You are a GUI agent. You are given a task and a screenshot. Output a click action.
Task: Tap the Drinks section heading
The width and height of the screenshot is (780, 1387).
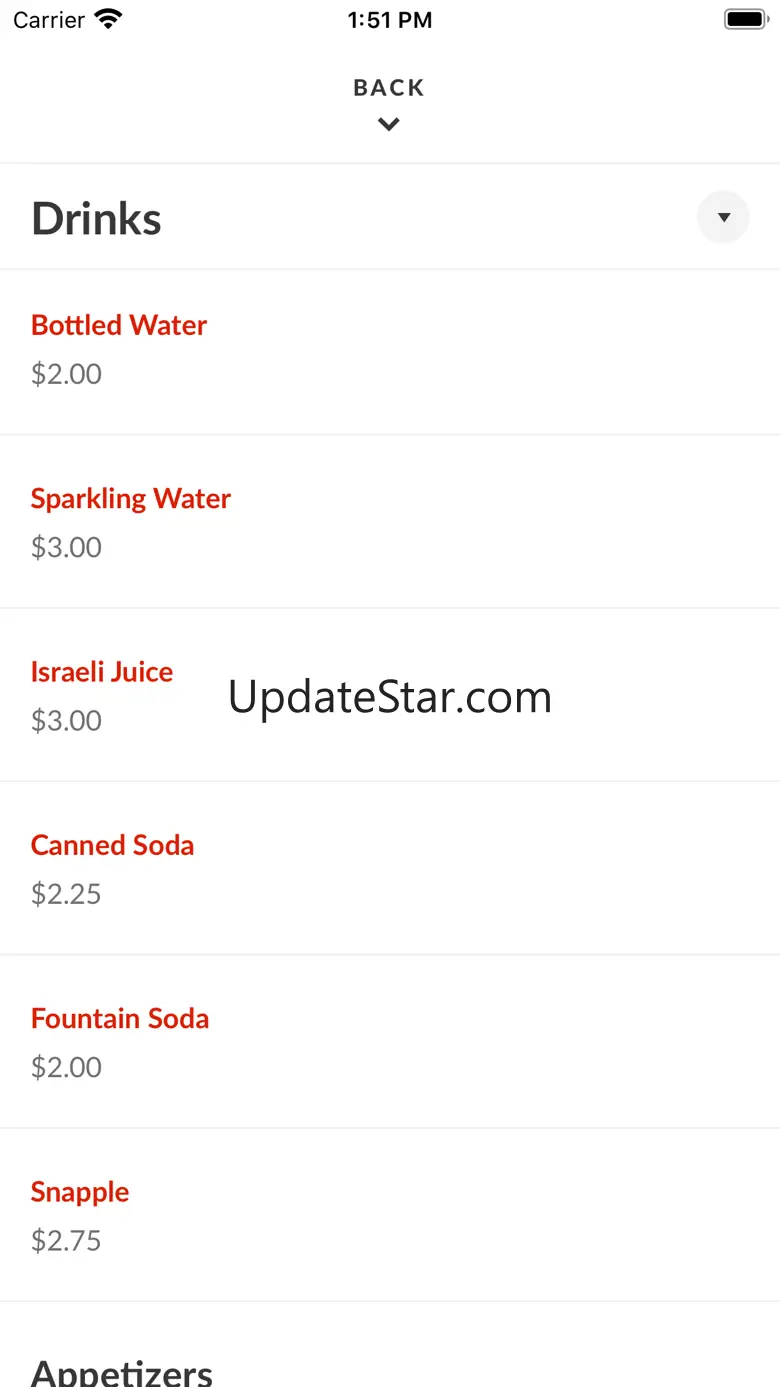[97, 219]
